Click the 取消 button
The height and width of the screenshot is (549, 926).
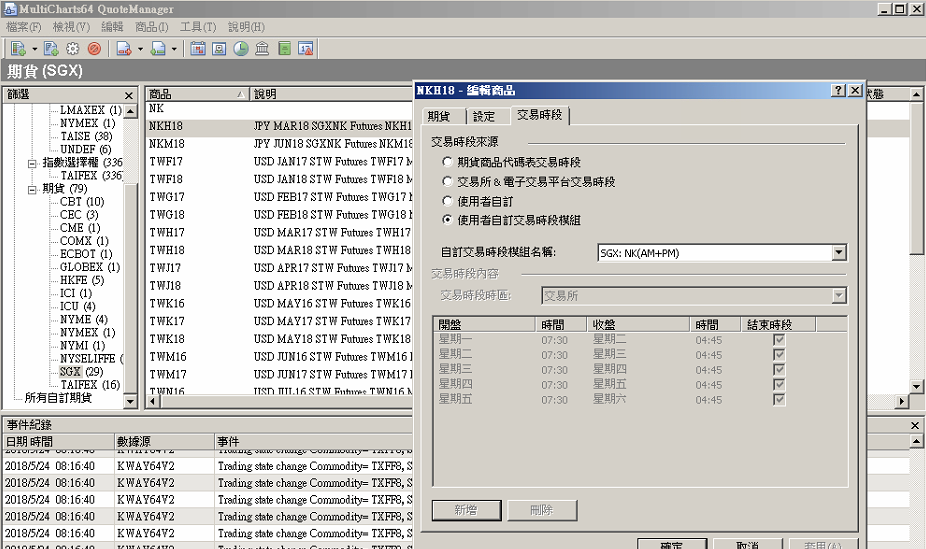[x=748, y=544]
